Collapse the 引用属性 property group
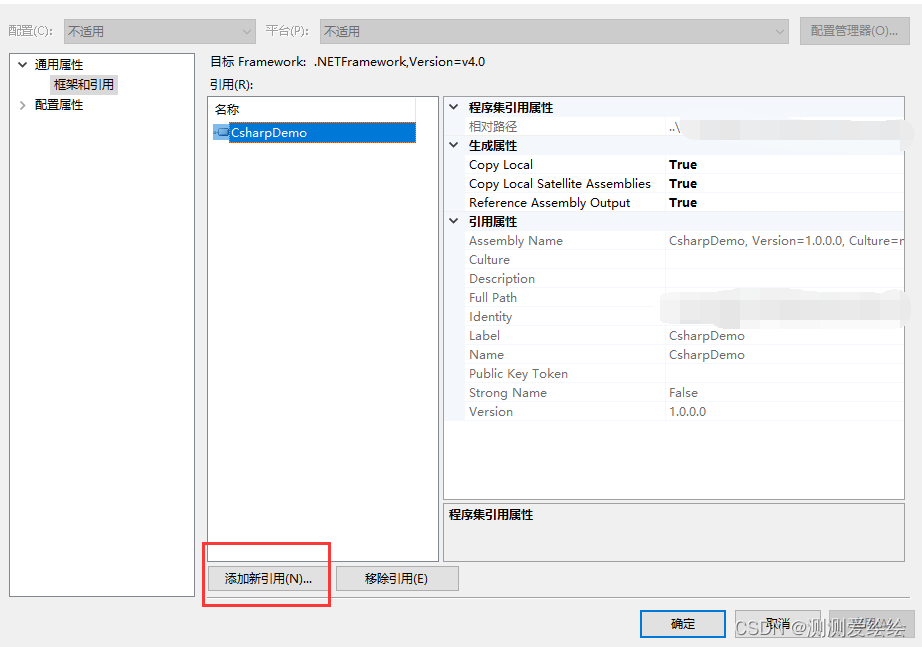Viewport: 922px width, 647px height. [453, 221]
